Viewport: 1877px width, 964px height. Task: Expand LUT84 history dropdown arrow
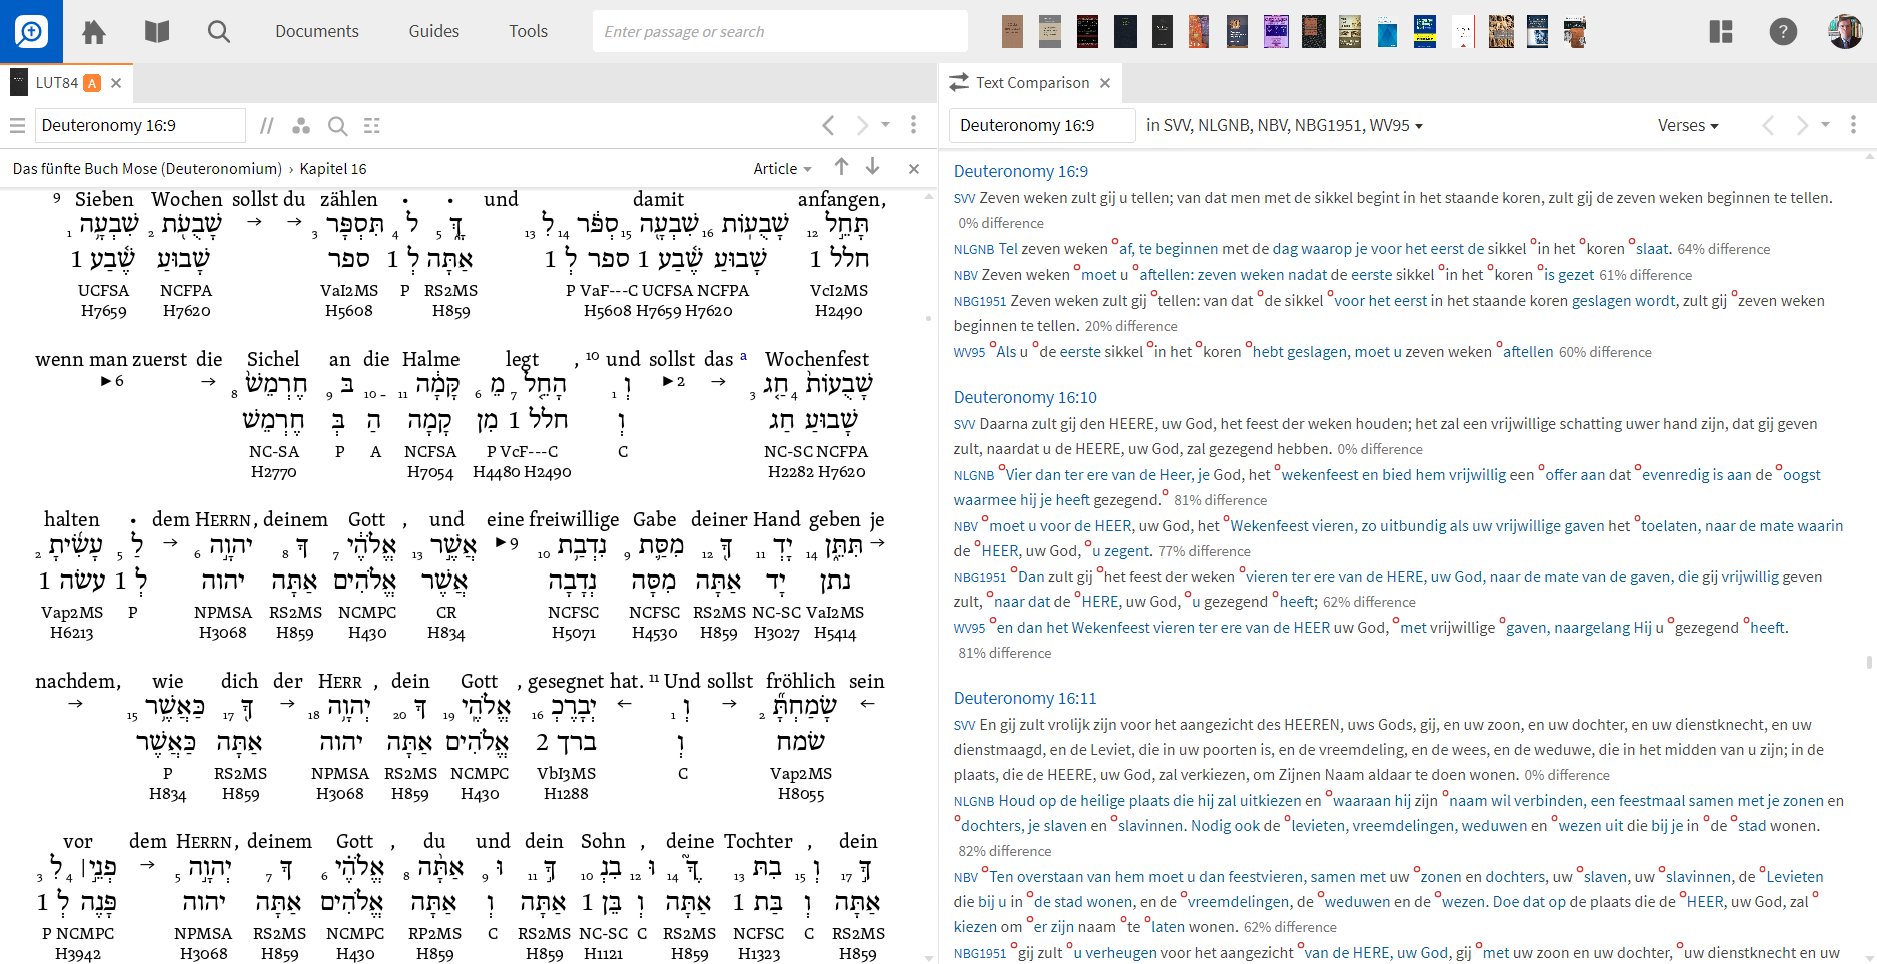pos(885,126)
